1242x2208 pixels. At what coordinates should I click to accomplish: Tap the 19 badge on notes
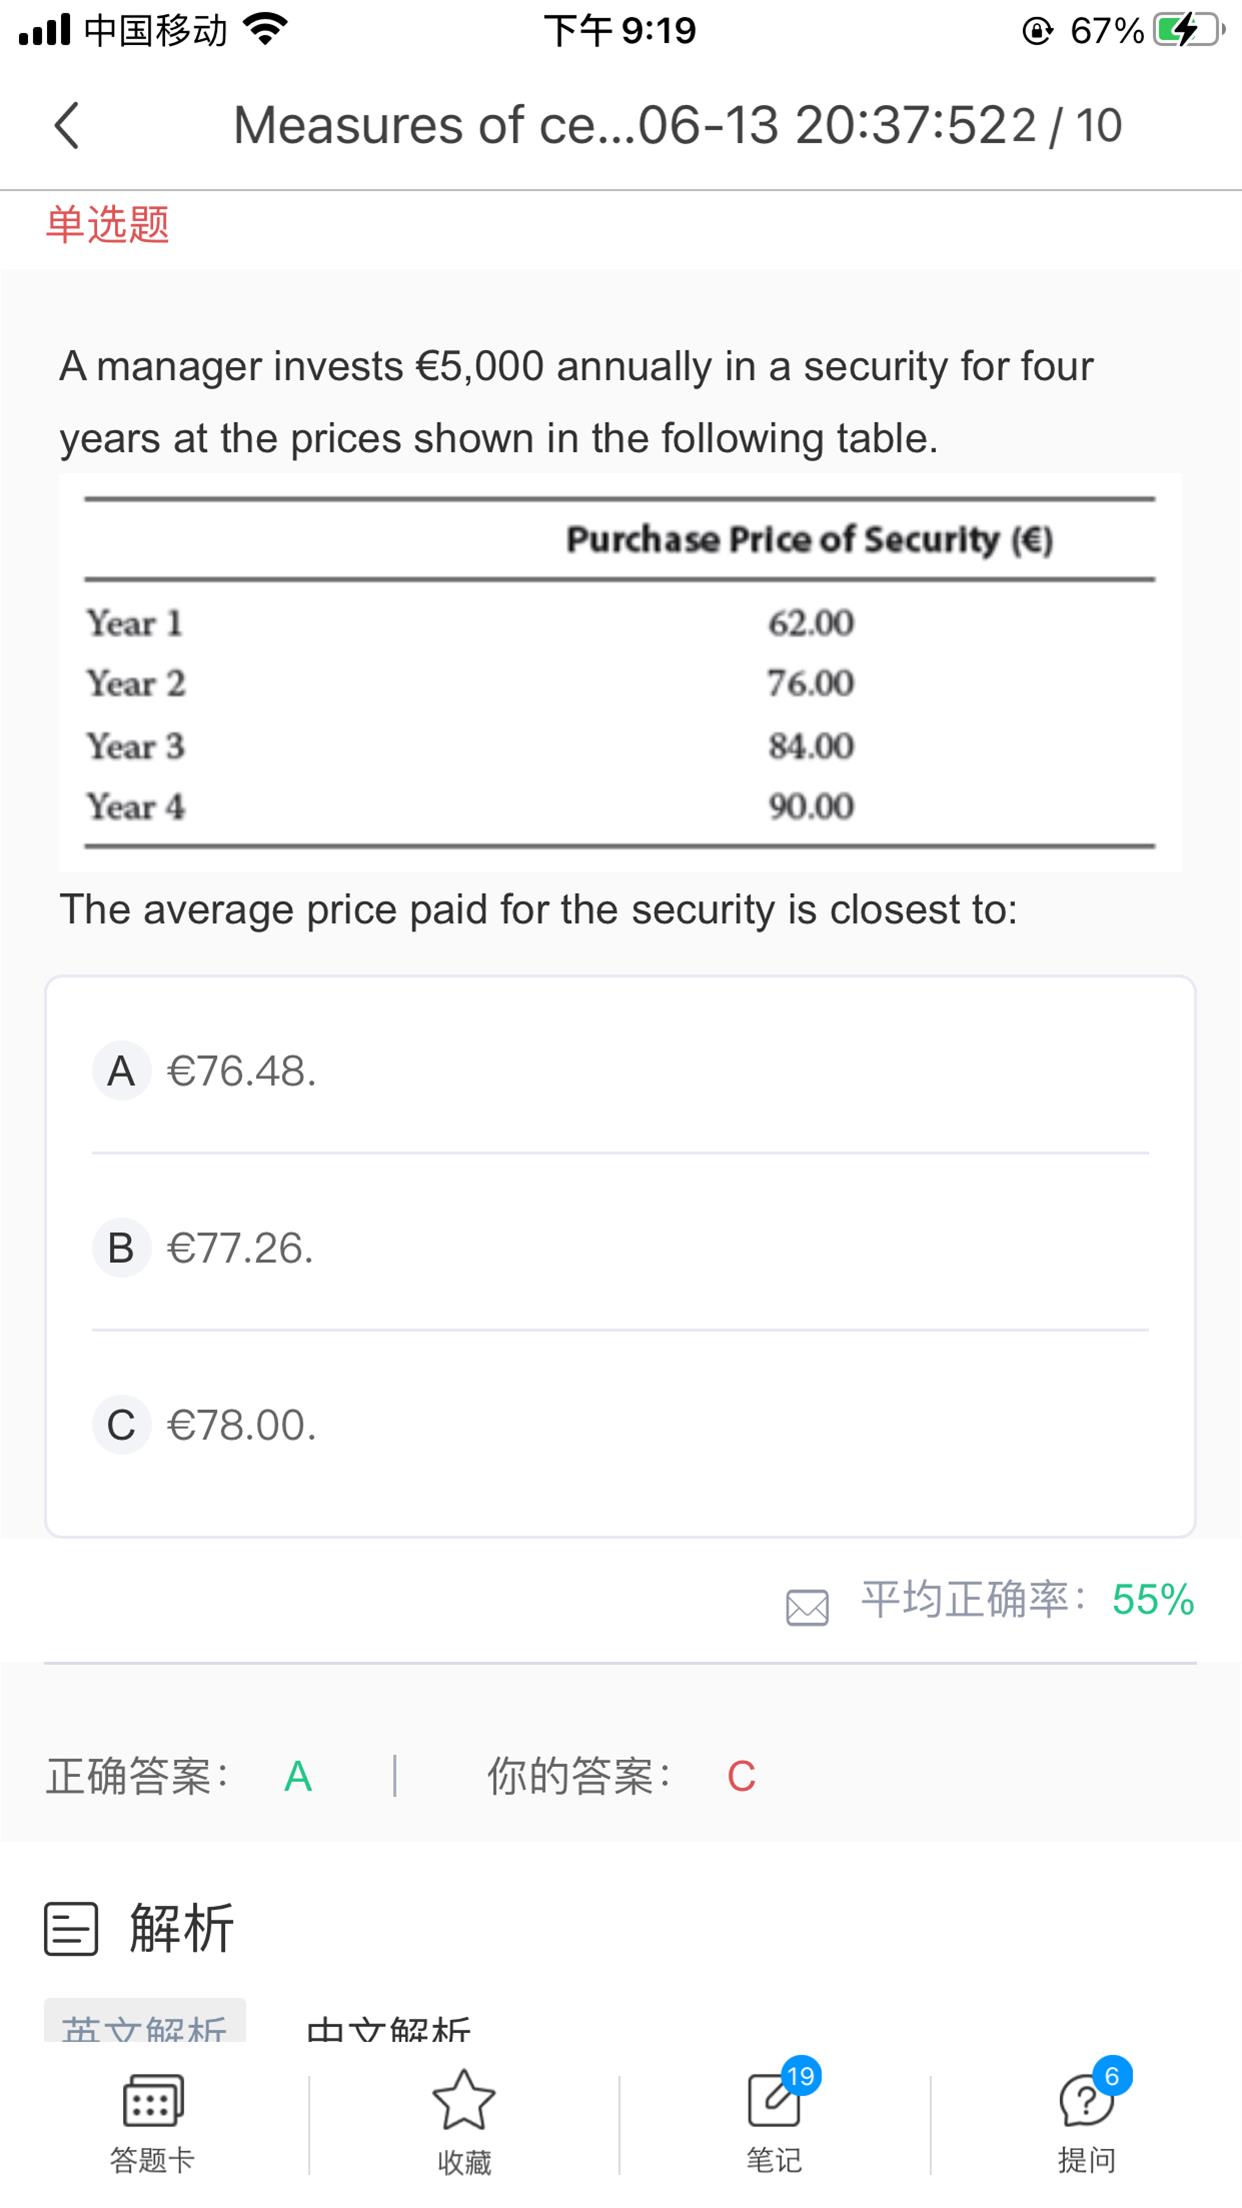pyautogui.click(x=800, y=2076)
